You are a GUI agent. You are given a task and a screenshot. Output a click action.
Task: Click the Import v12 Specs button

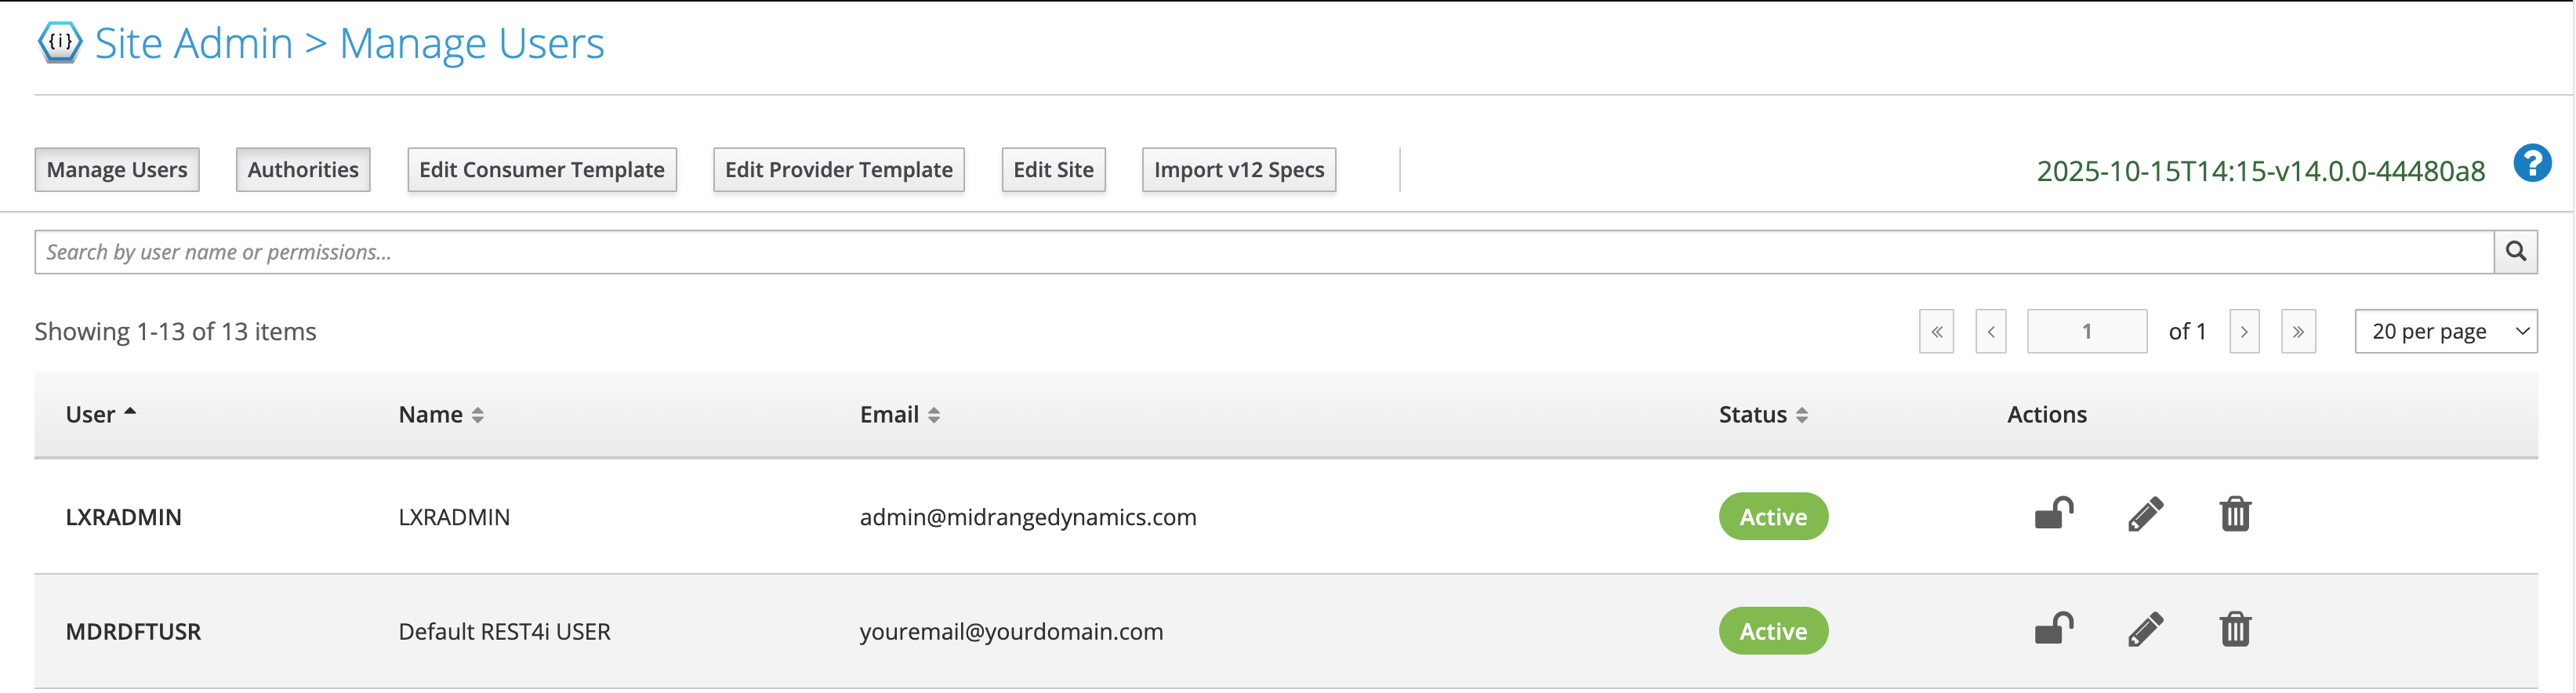(1238, 170)
